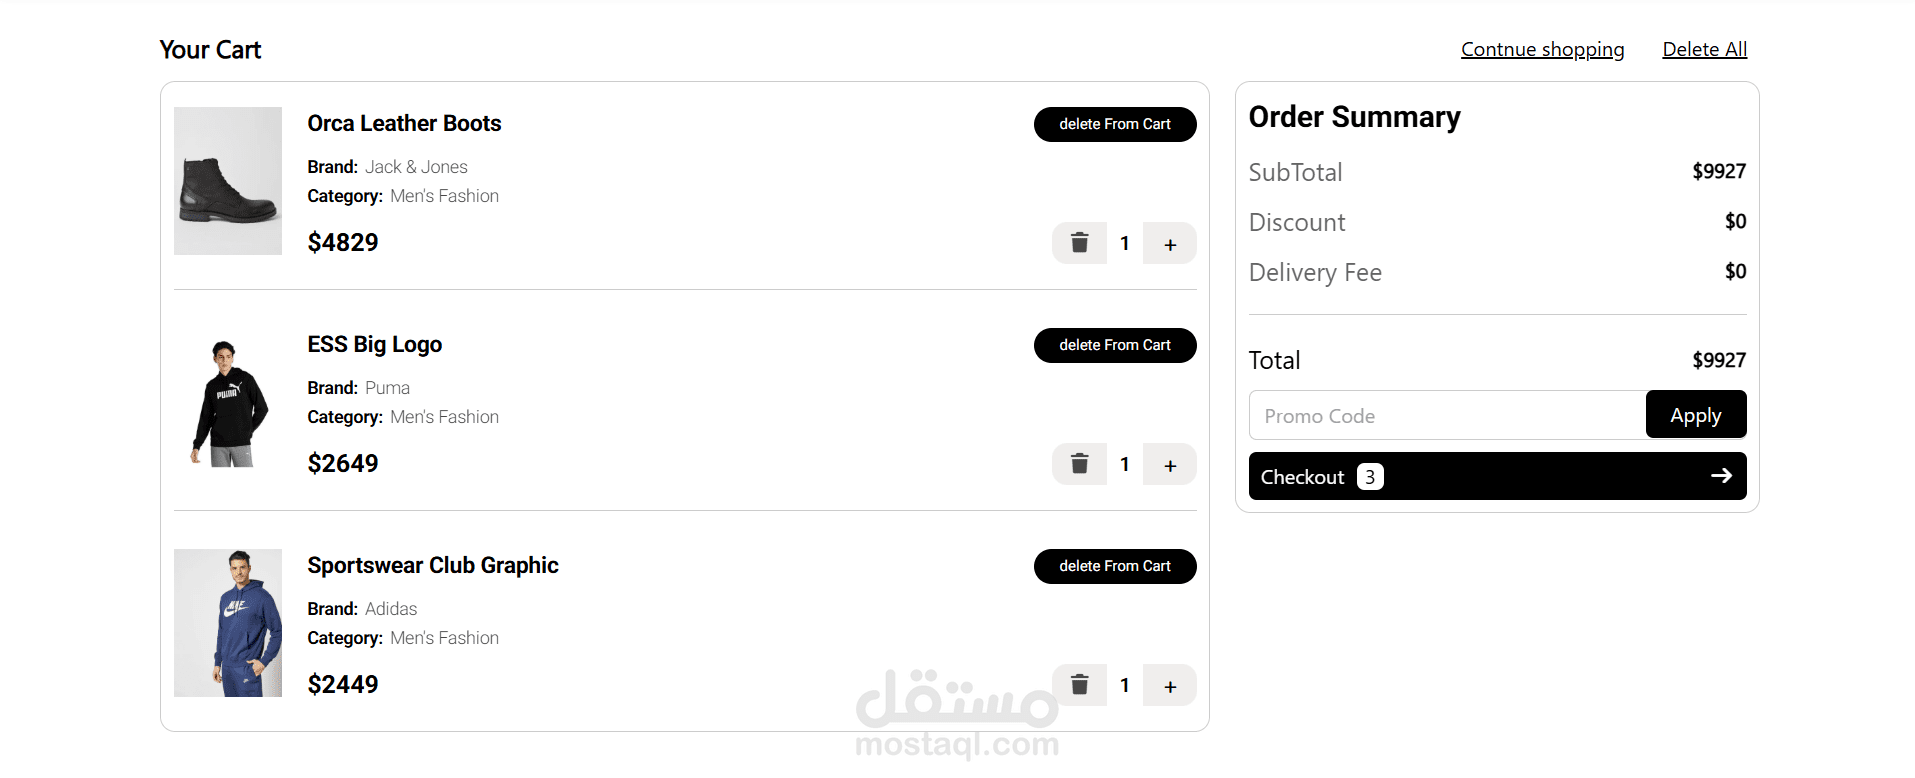Viewport: 1915px width, 778px height.
Task: Click the arrow icon on Checkout bar
Action: pyautogui.click(x=1721, y=476)
